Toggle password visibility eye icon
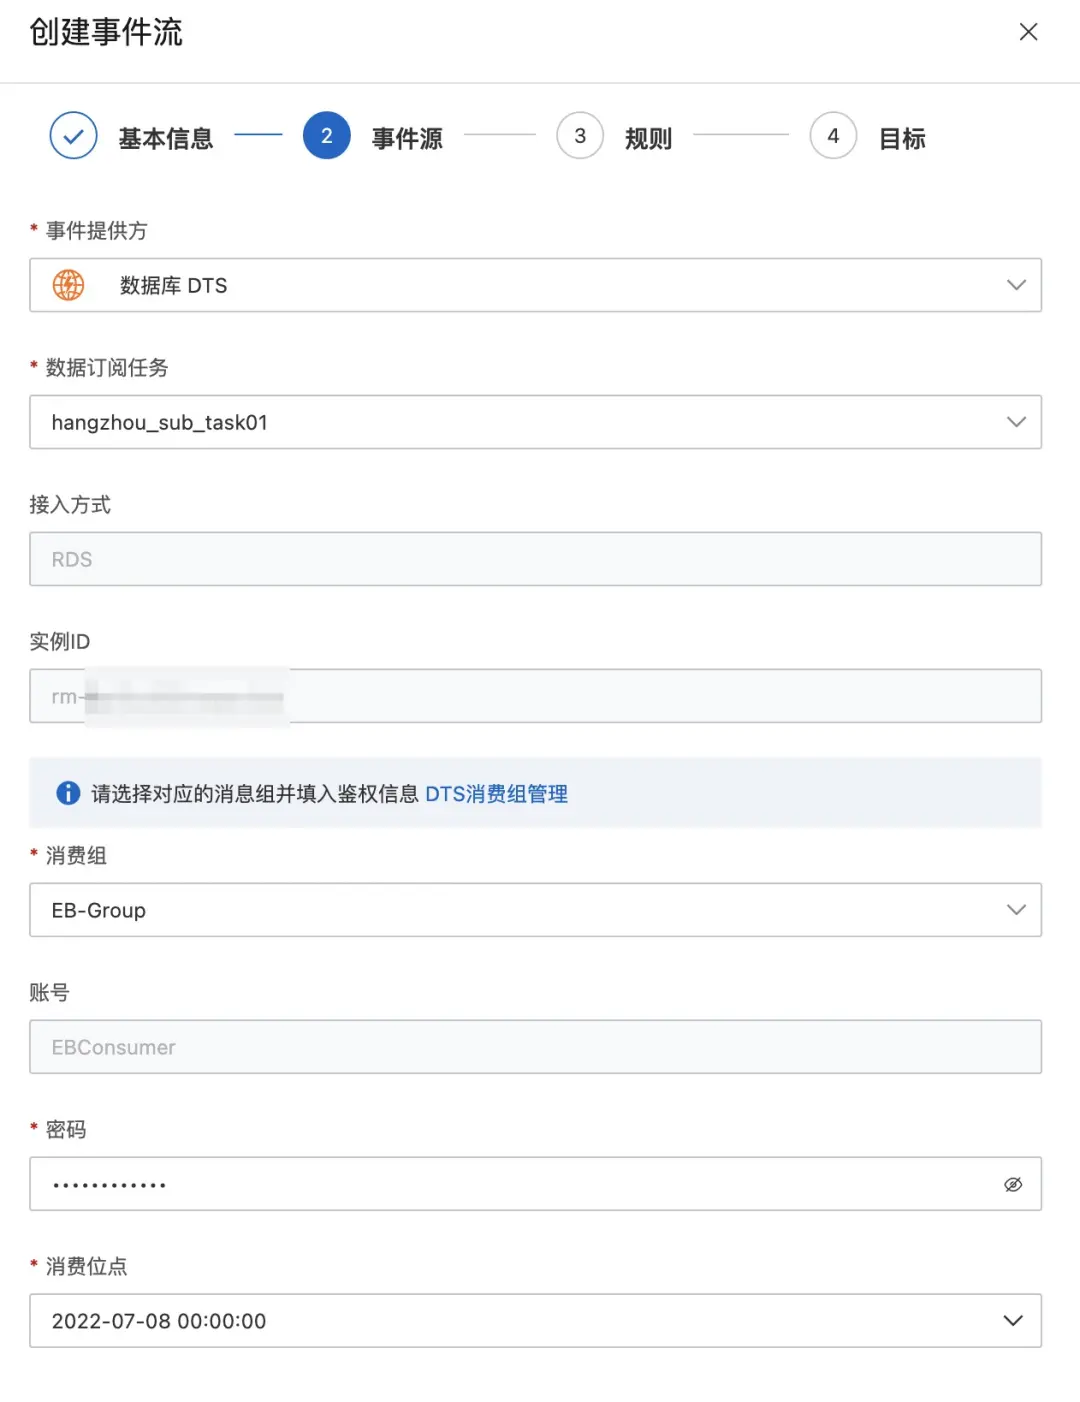 tap(1013, 1184)
